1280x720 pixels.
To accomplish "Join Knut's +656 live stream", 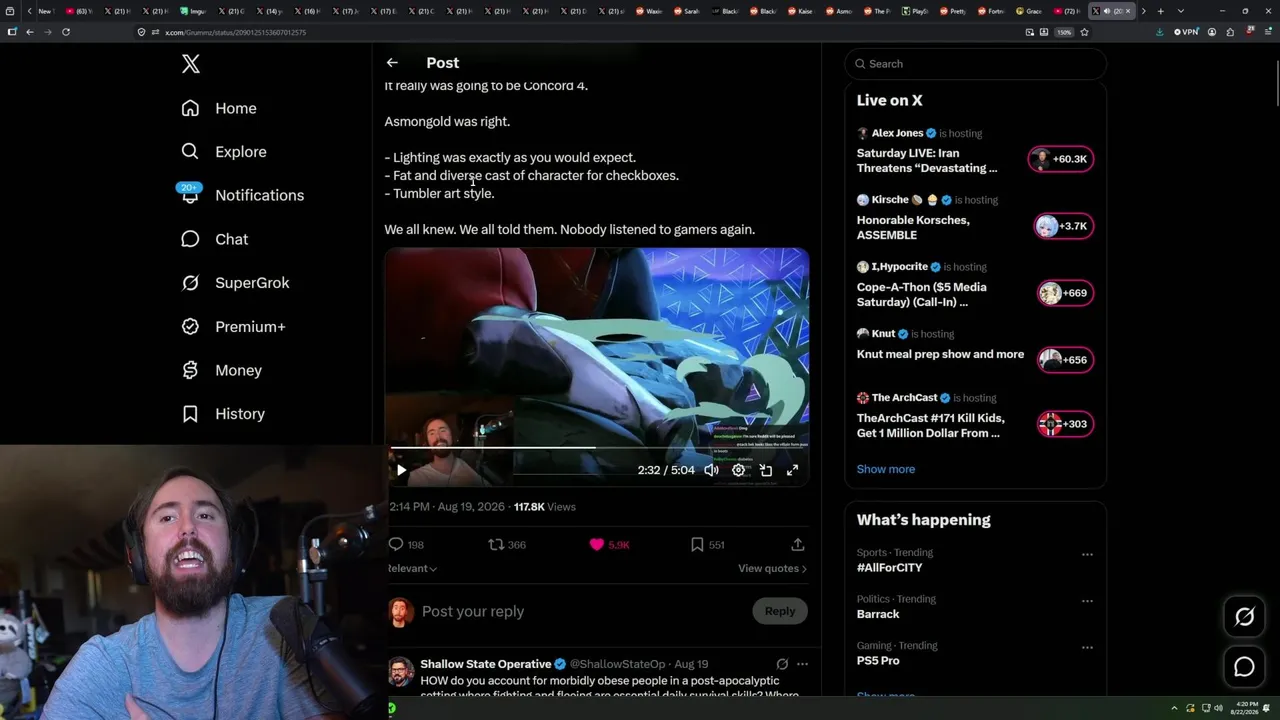I will pyautogui.click(x=1065, y=360).
